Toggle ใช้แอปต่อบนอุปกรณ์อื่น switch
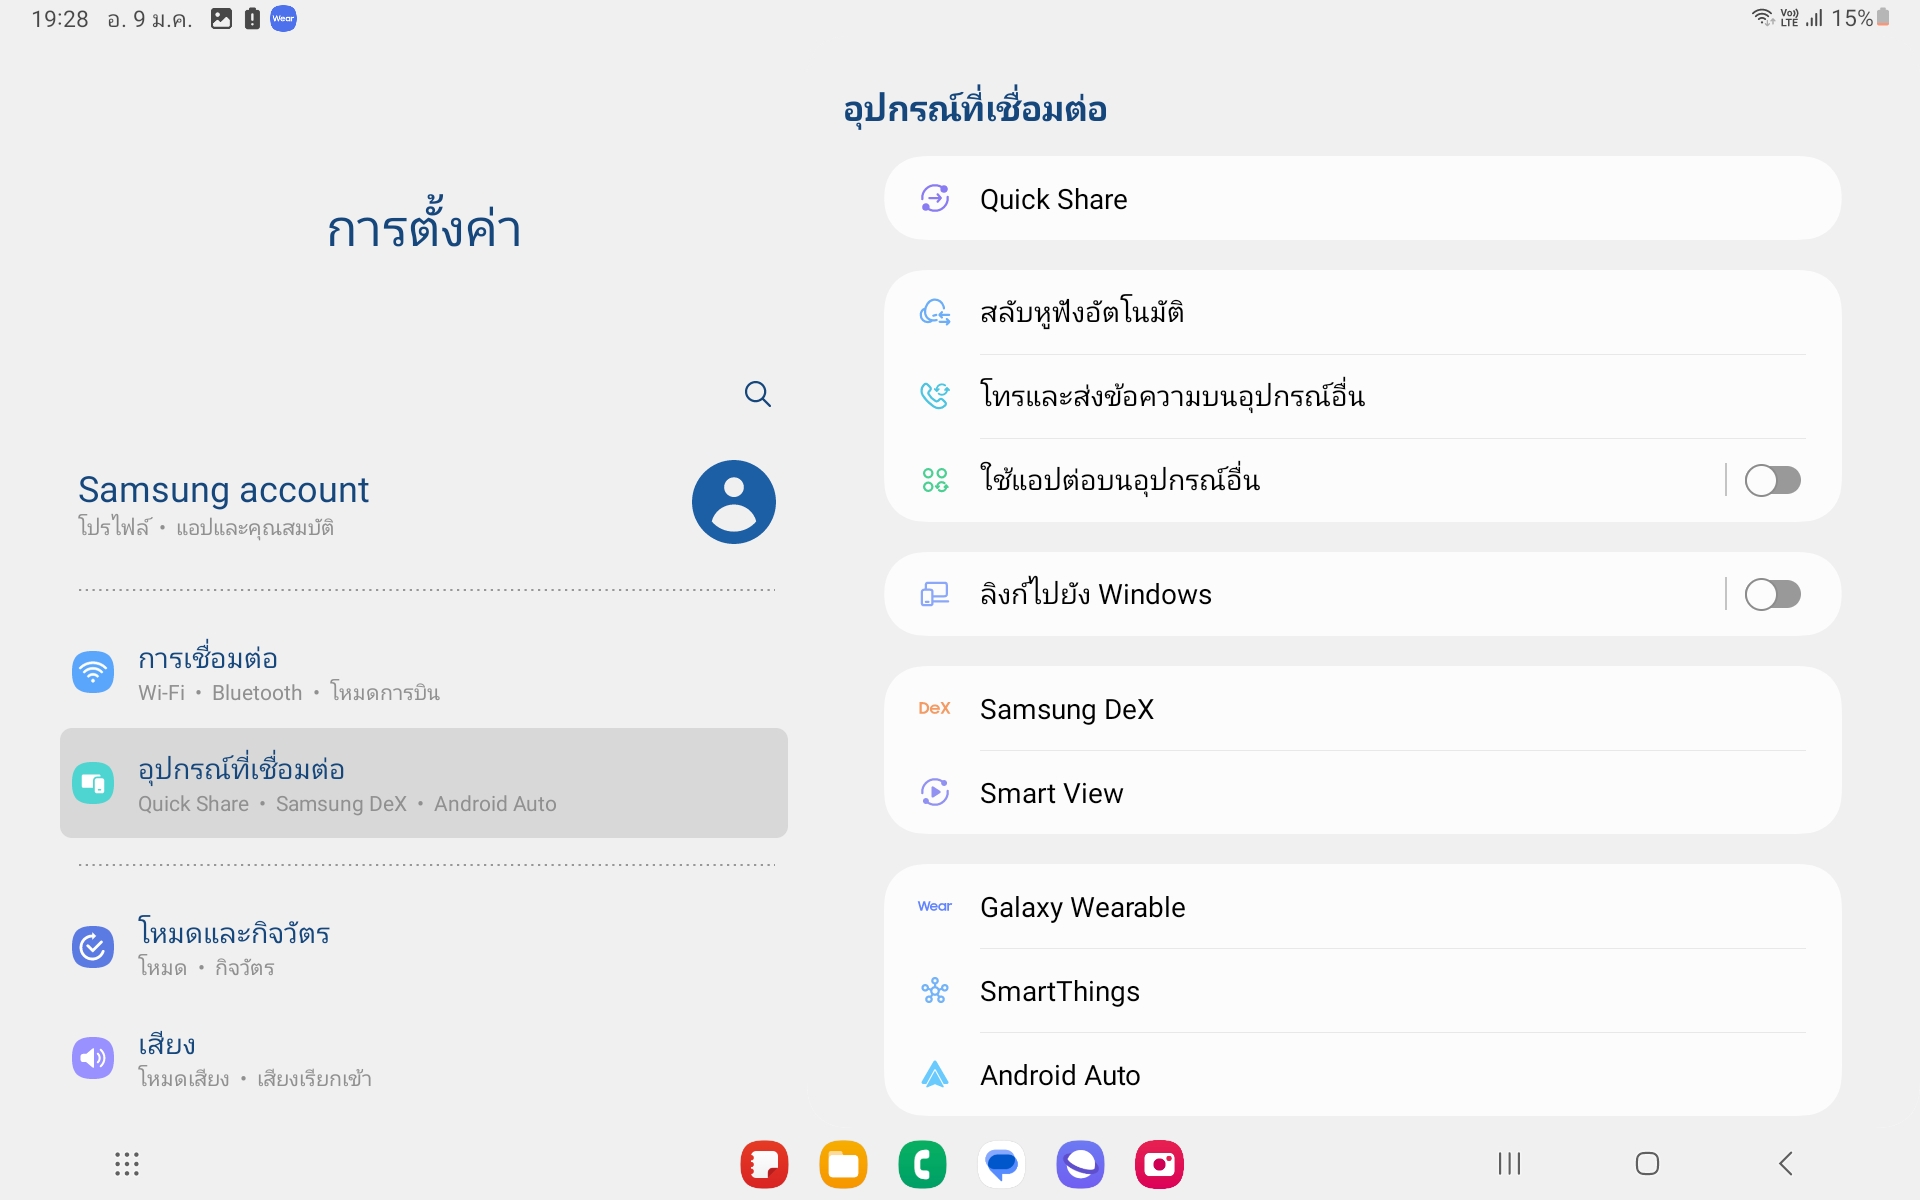The height and width of the screenshot is (1200, 1920). (x=1772, y=480)
